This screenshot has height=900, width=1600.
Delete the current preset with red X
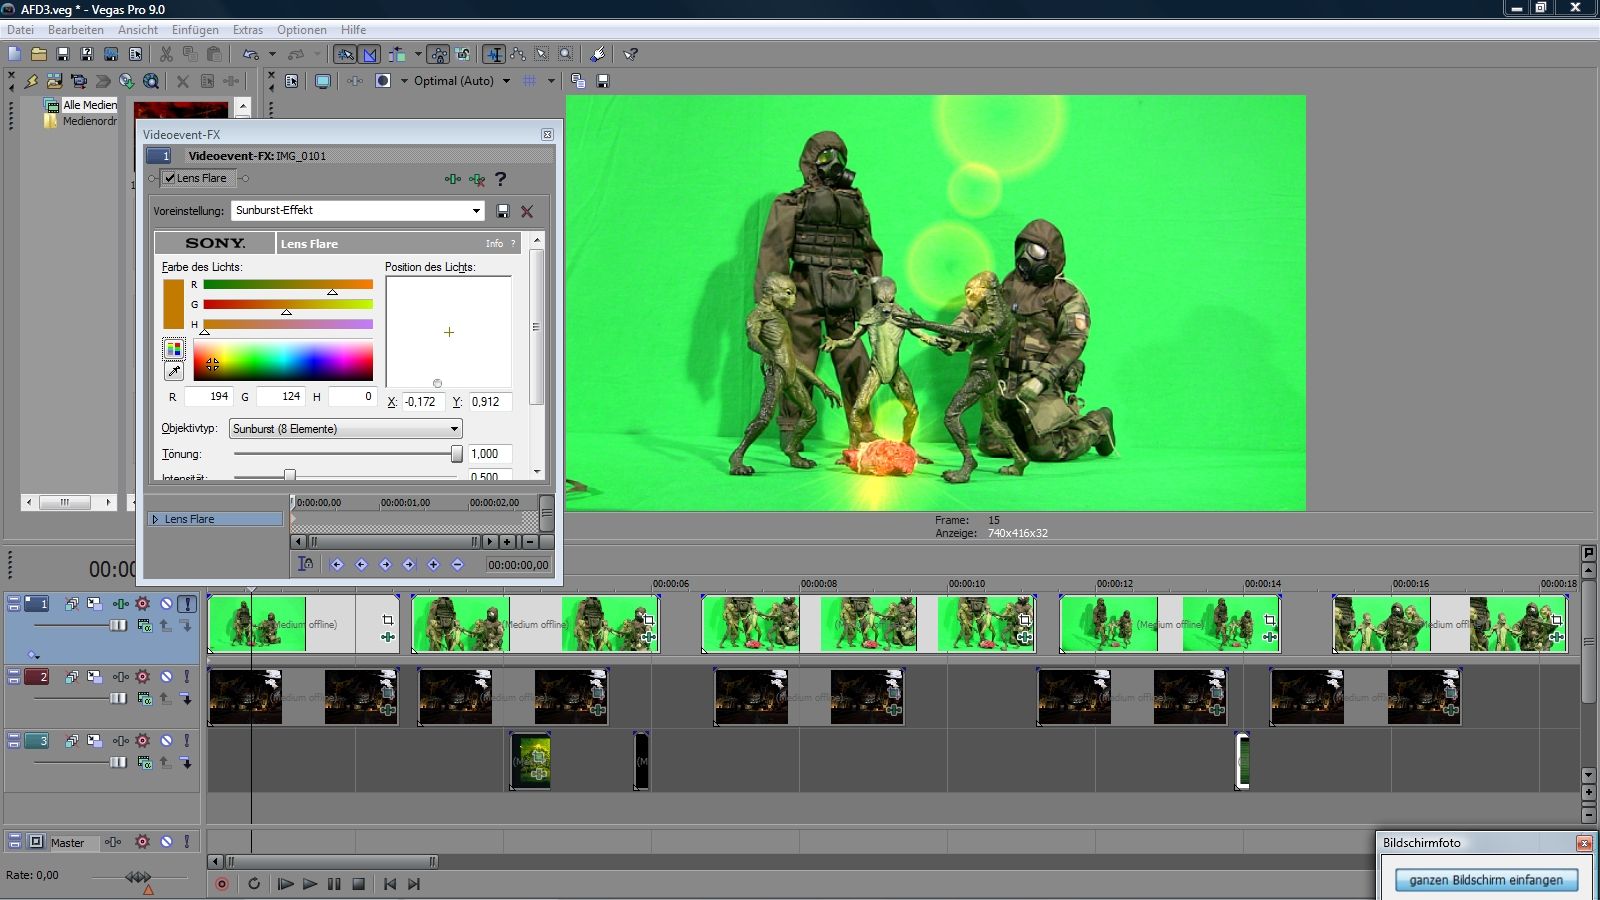point(527,211)
